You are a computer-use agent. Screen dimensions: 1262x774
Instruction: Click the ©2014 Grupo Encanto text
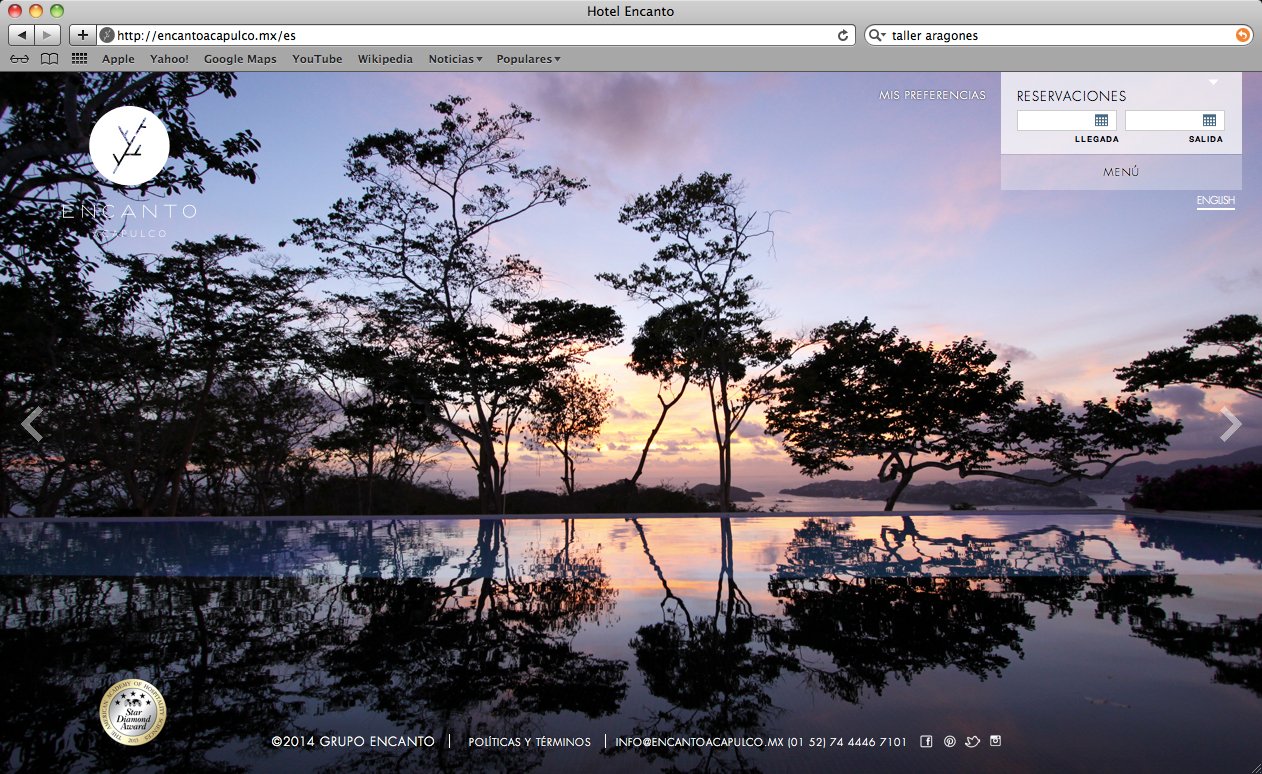[353, 742]
